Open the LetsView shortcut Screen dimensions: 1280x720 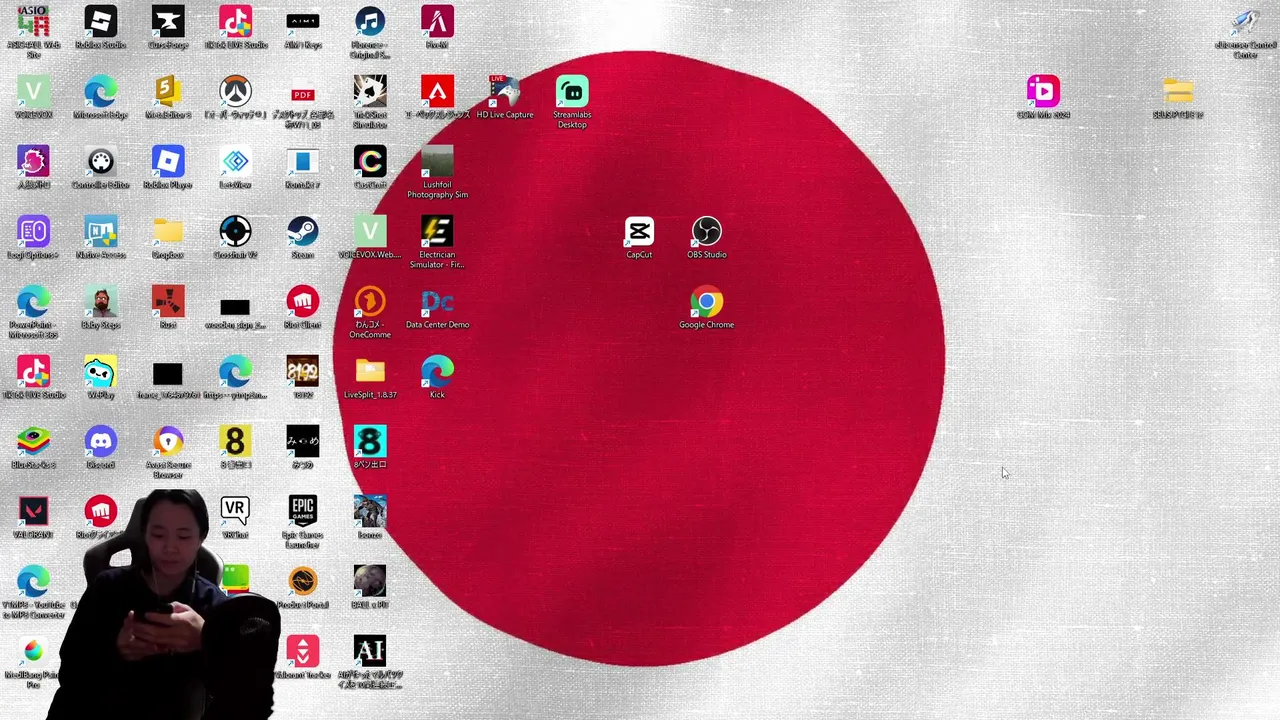(x=235, y=162)
